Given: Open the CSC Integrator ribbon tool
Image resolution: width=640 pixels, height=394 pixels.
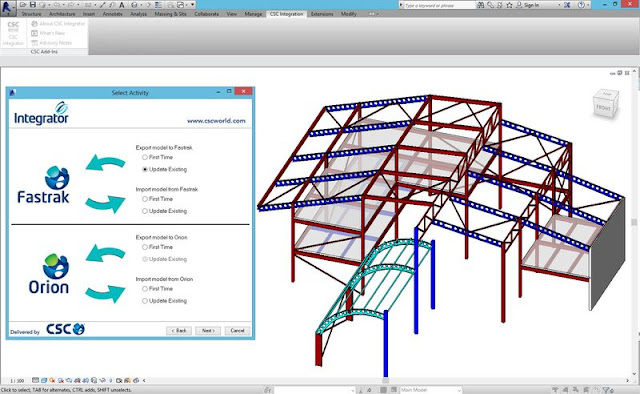Looking at the screenshot, I should click(13, 33).
